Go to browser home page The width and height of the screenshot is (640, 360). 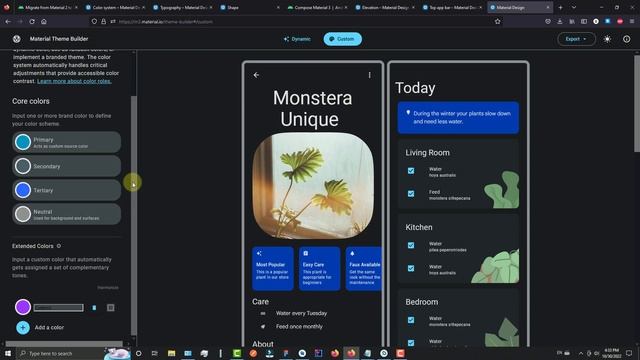[x=44, y=22]
